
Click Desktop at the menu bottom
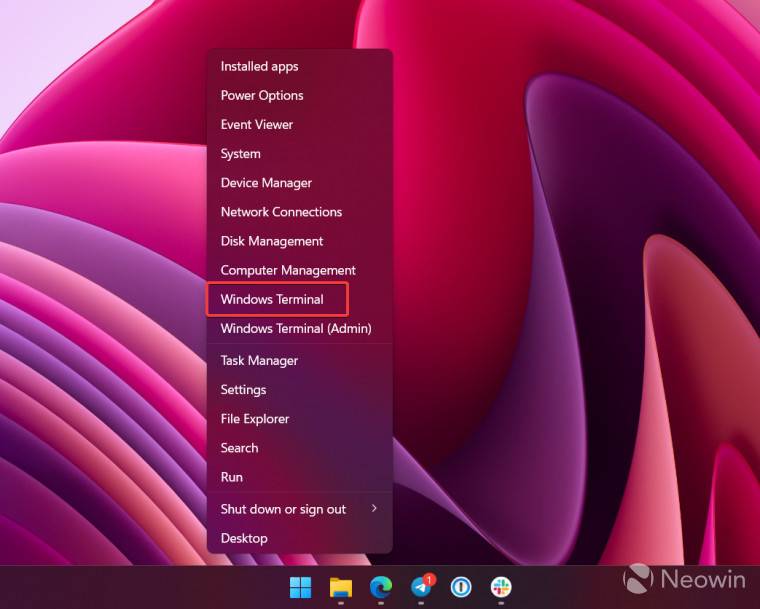click(x=244, y=538)
